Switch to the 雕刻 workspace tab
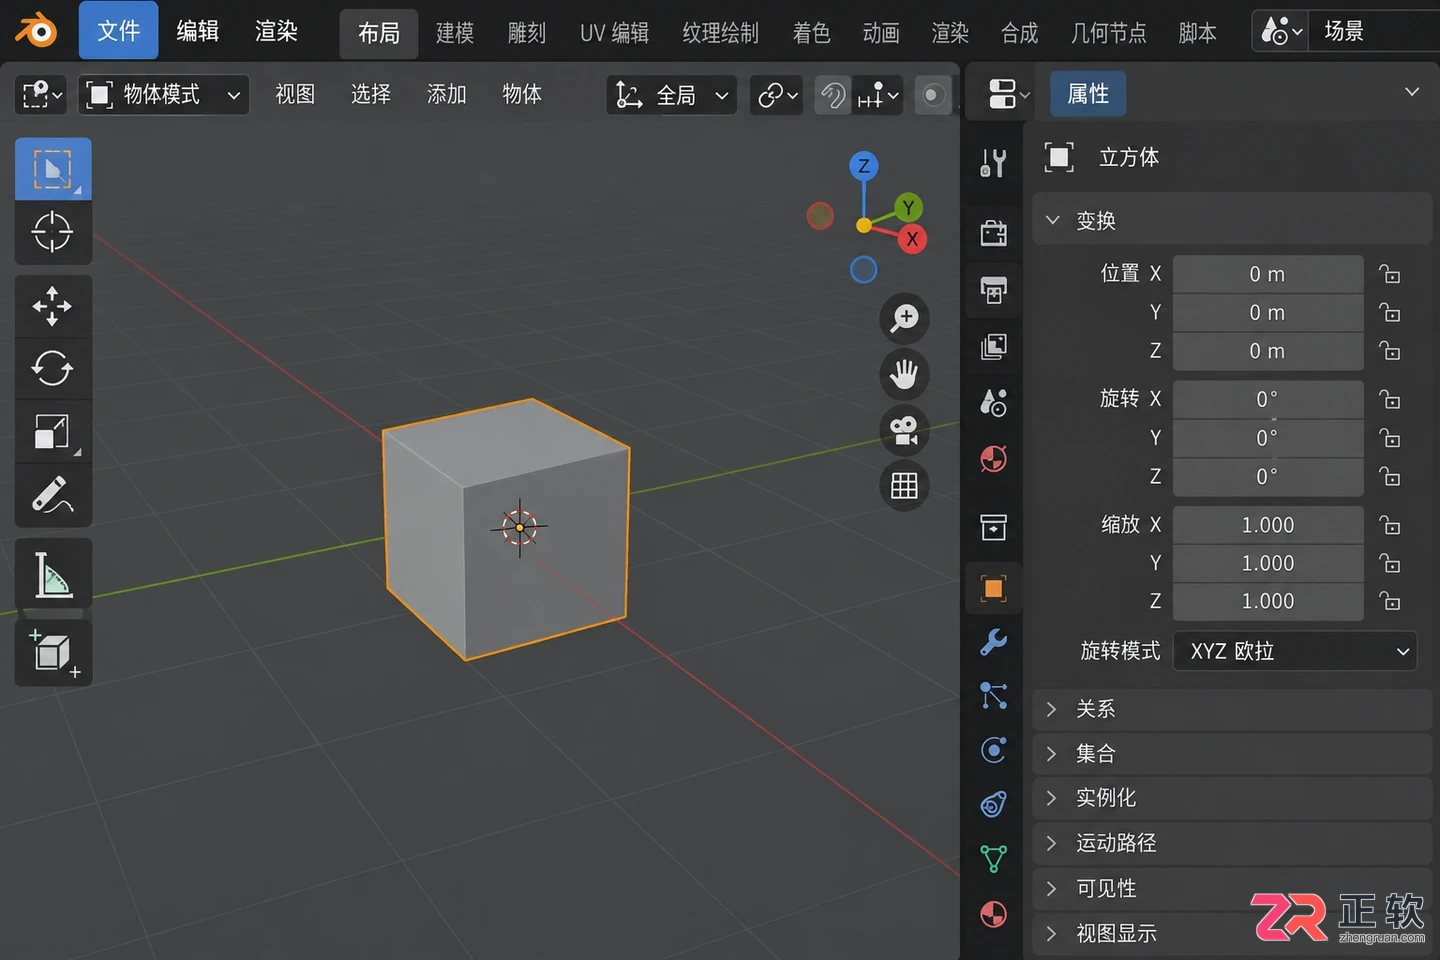This screenshot has width=1440, height=960. pos(527,33)
